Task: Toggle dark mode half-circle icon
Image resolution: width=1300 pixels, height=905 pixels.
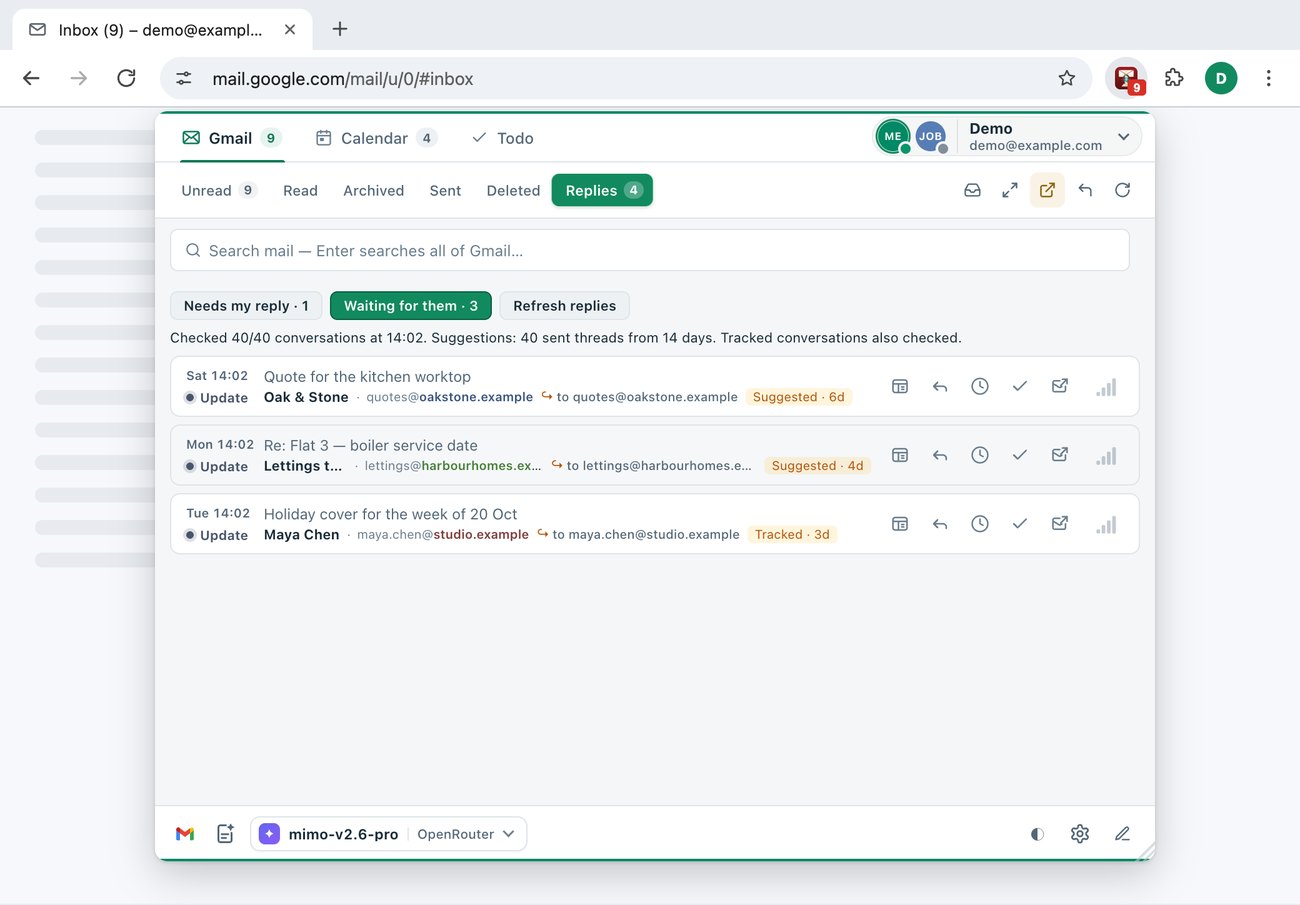Action: coord(1038,834)
